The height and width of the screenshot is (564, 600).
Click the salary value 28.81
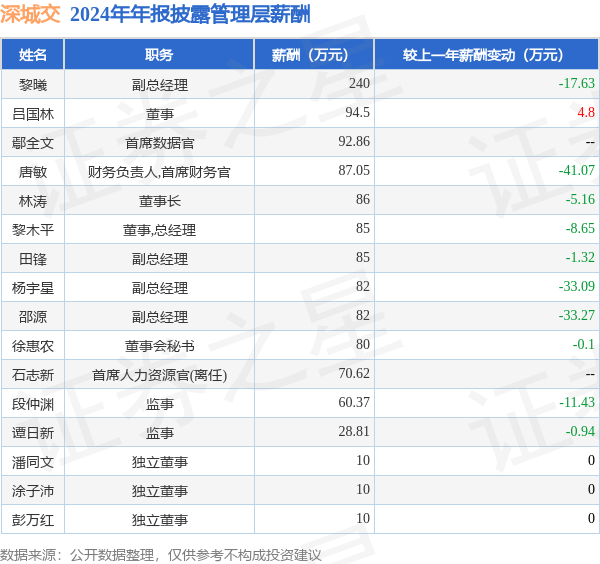[x=354, y=432]
